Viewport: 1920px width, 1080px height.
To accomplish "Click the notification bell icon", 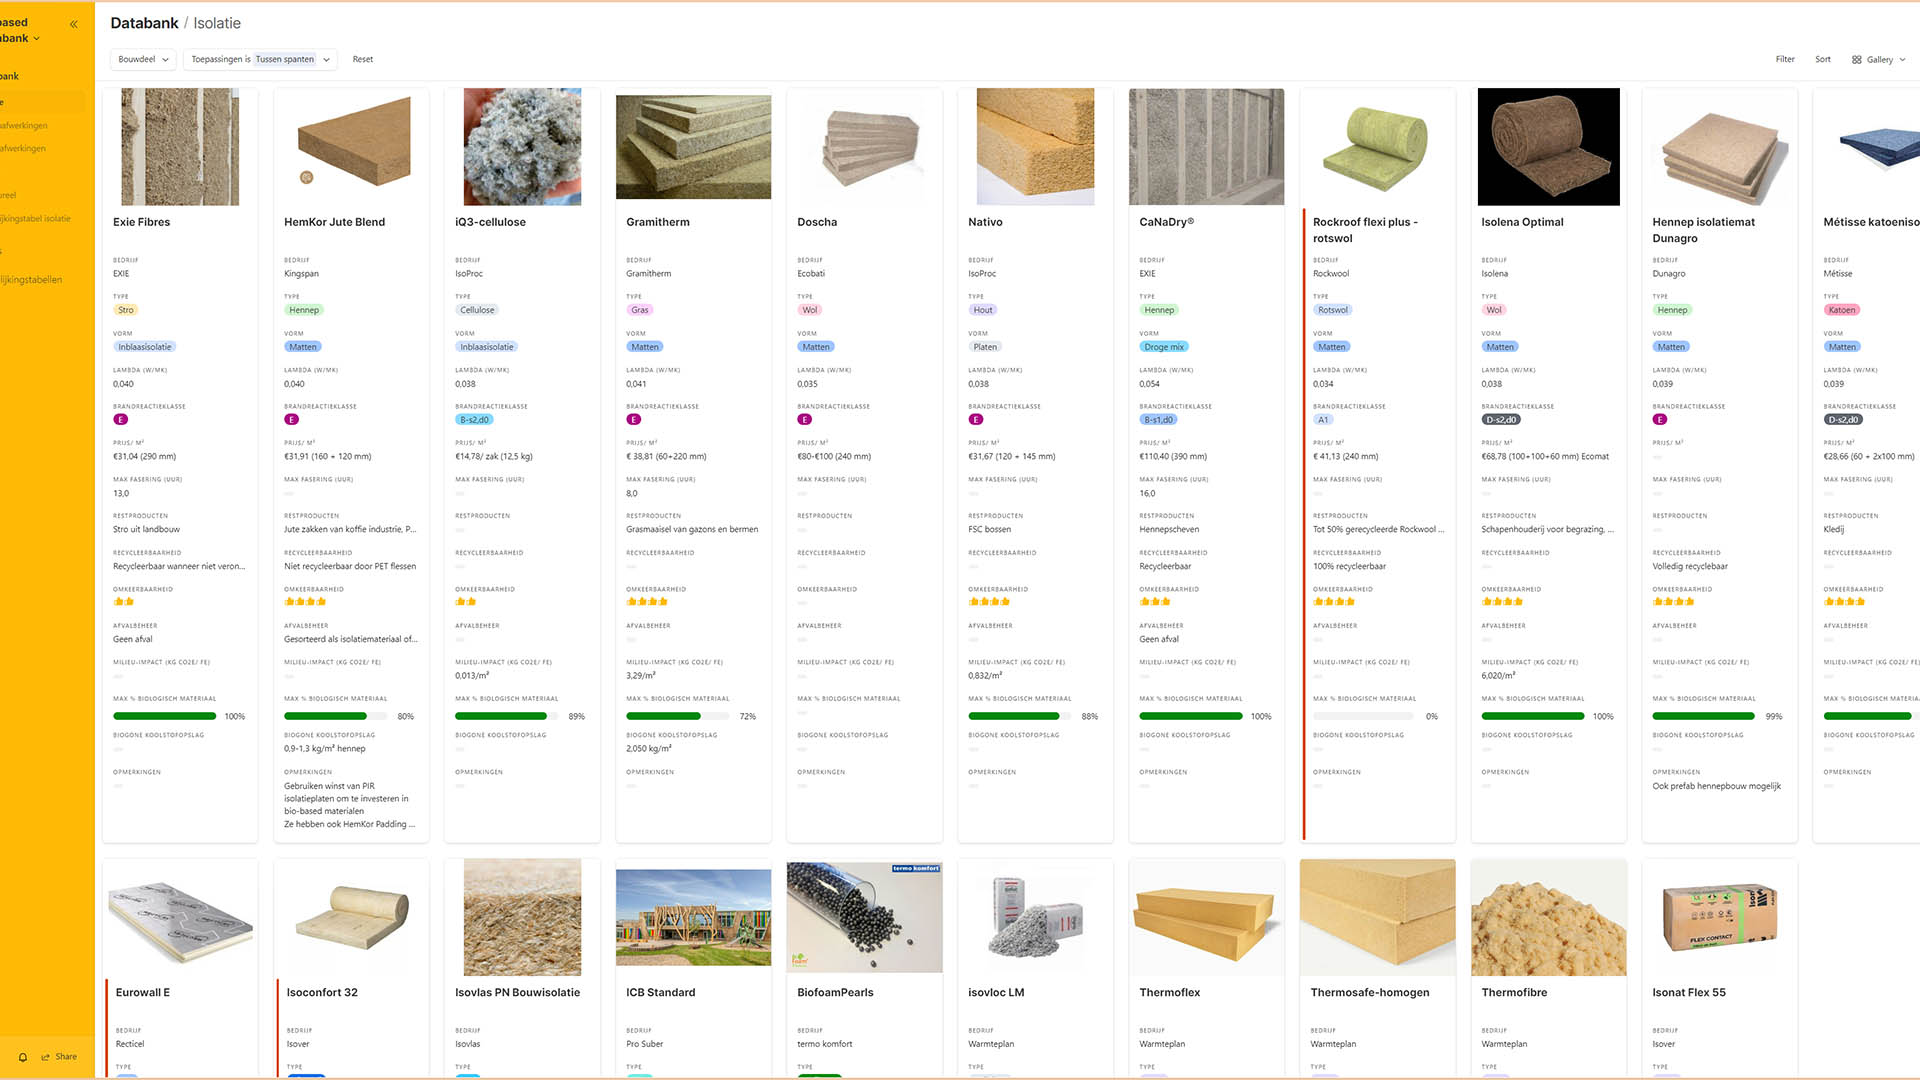I will pos(23,1057).
